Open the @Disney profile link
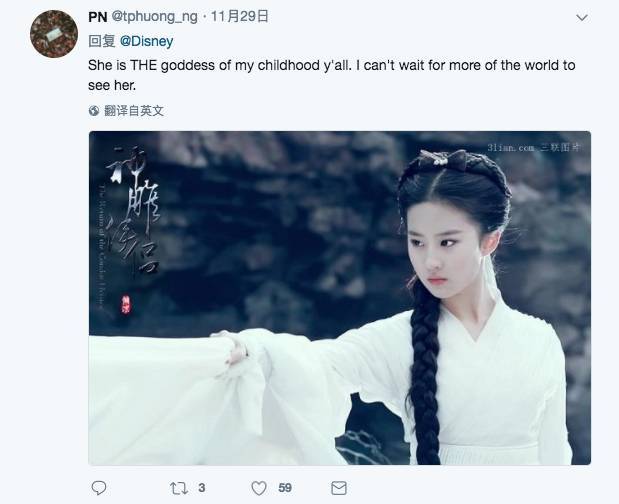Screen dimensions: 619x504 (146, 41)
